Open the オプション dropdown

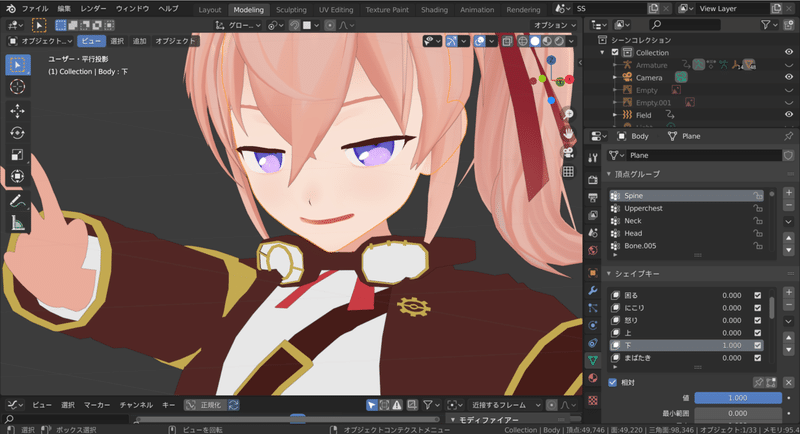[x=555, y=25]
